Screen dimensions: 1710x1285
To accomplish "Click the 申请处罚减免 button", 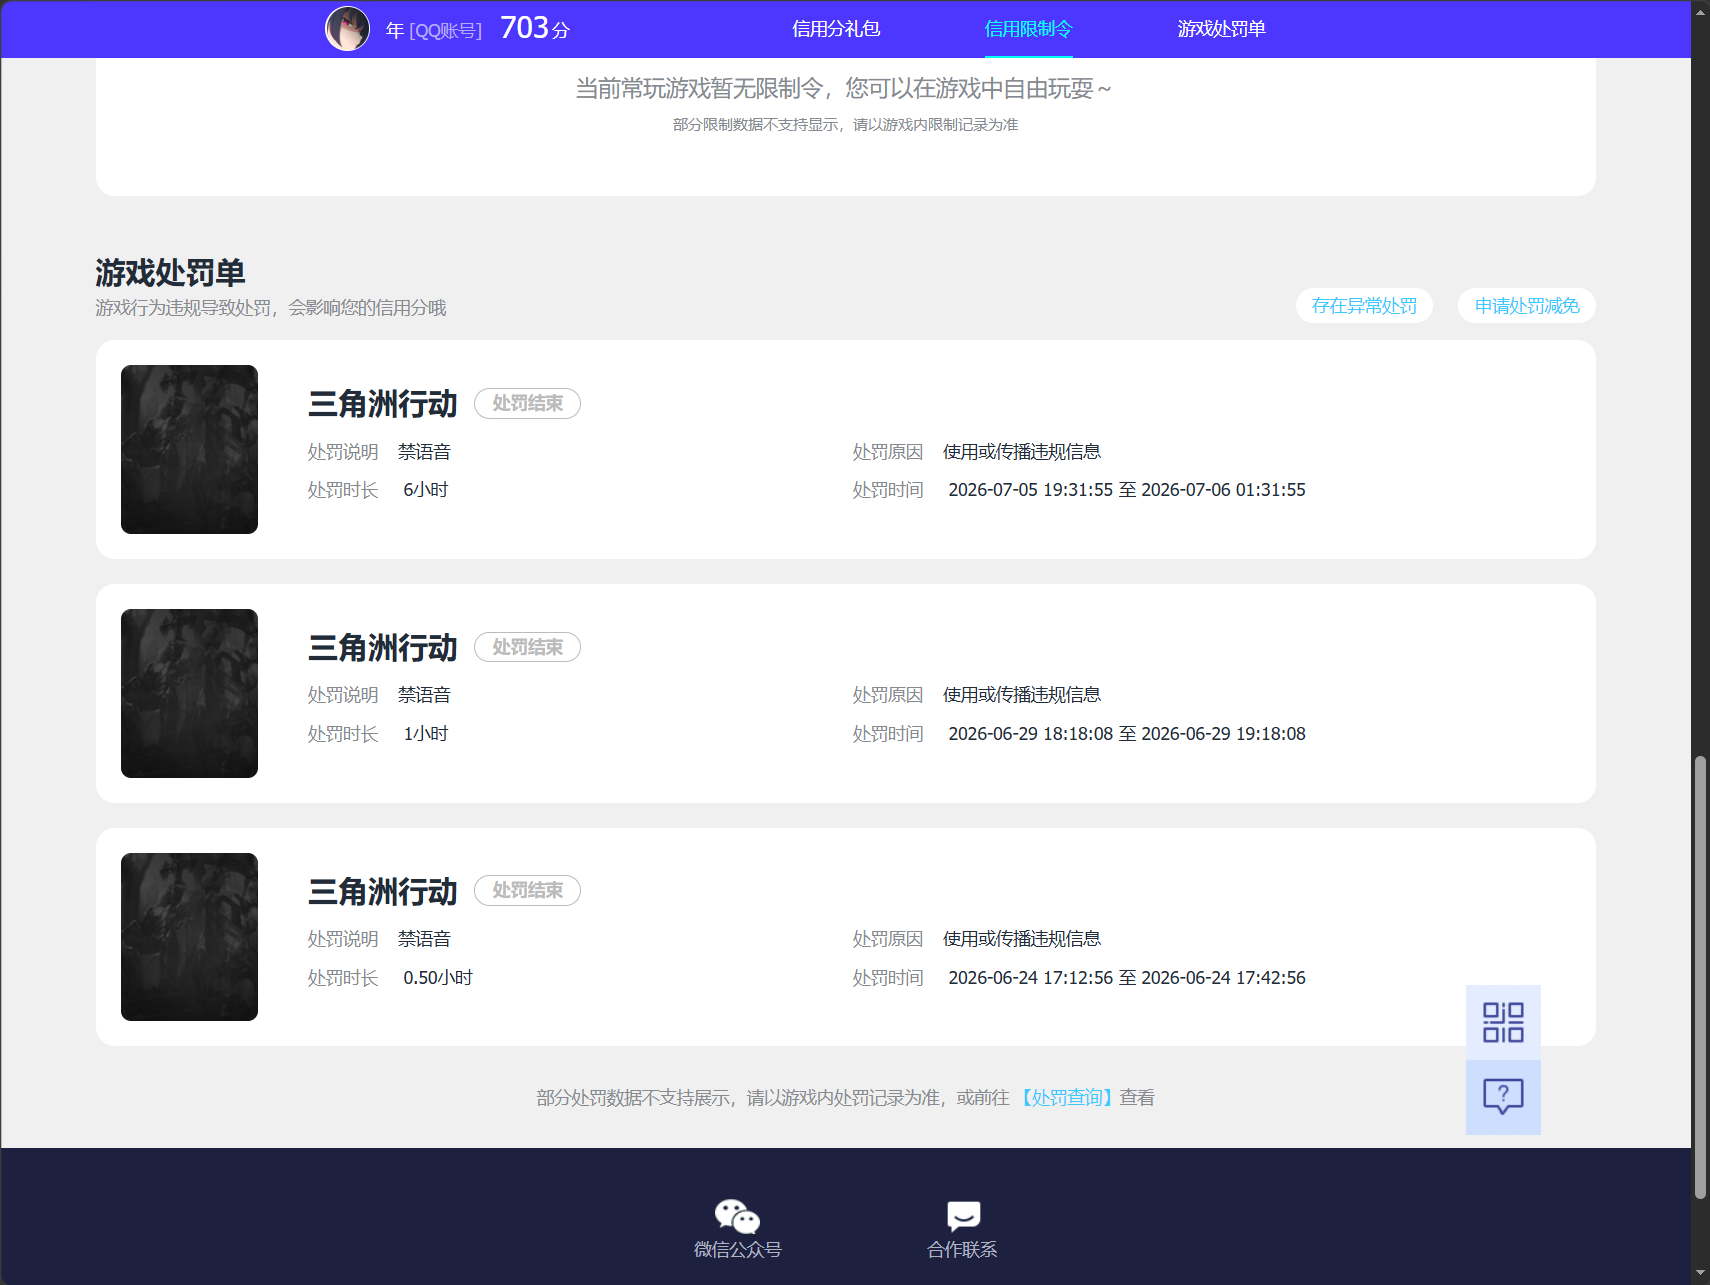I will pyautogui.click(x=1527, y=306).
